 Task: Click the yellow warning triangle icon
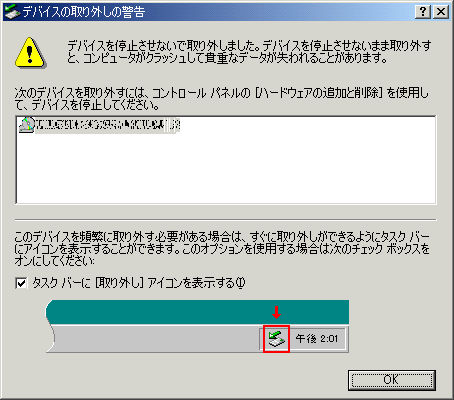[x=30, y=53]
